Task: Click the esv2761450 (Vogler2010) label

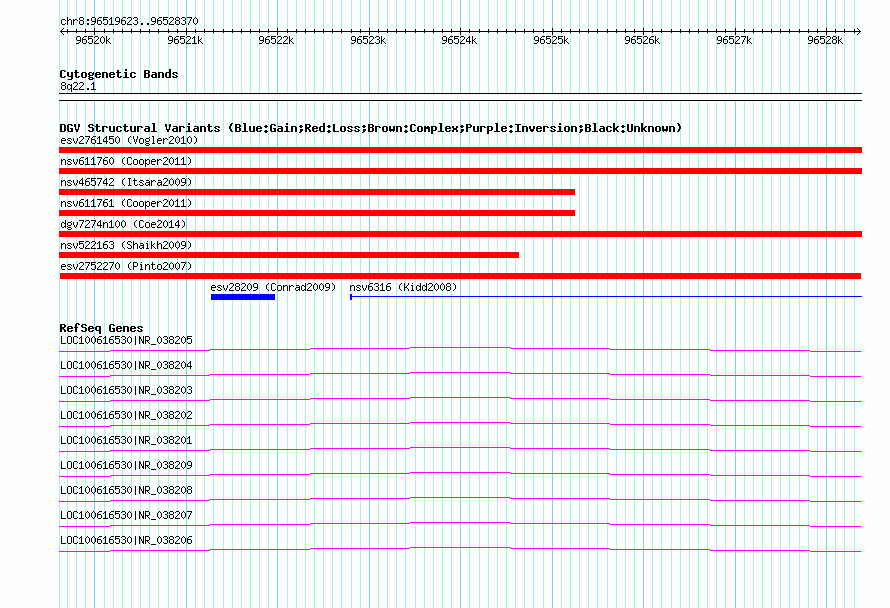Action: (x=129, y=140)
